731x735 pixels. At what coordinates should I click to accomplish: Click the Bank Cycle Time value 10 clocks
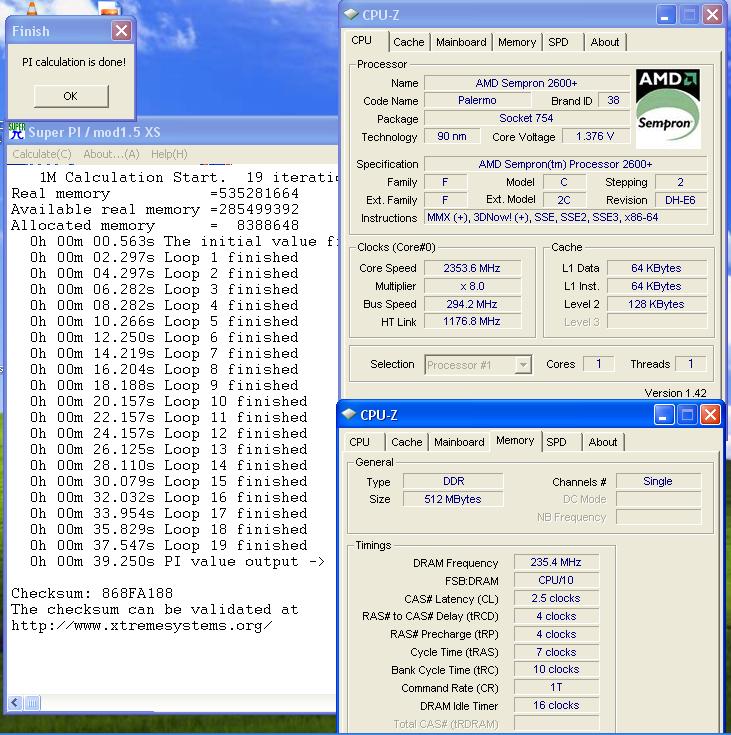click(x=556, y=669)
